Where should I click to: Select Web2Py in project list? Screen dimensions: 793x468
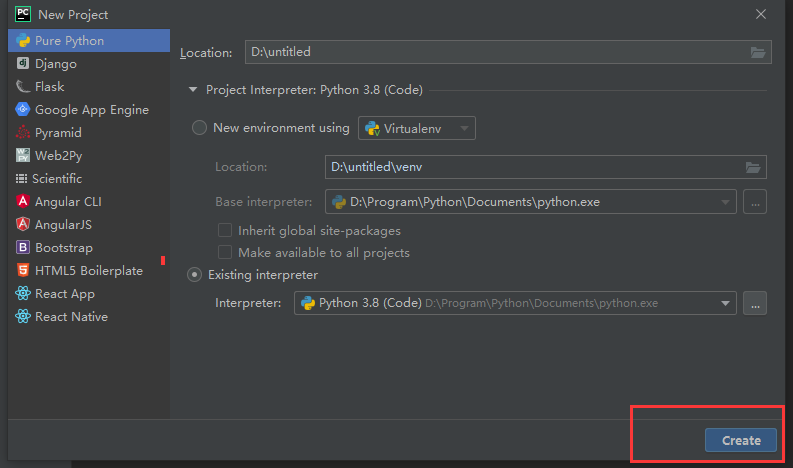pyautogui.click(x=89, y=155)
